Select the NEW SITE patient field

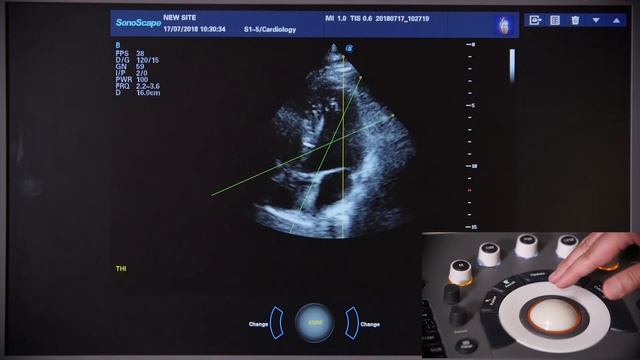tap(180, 18)
